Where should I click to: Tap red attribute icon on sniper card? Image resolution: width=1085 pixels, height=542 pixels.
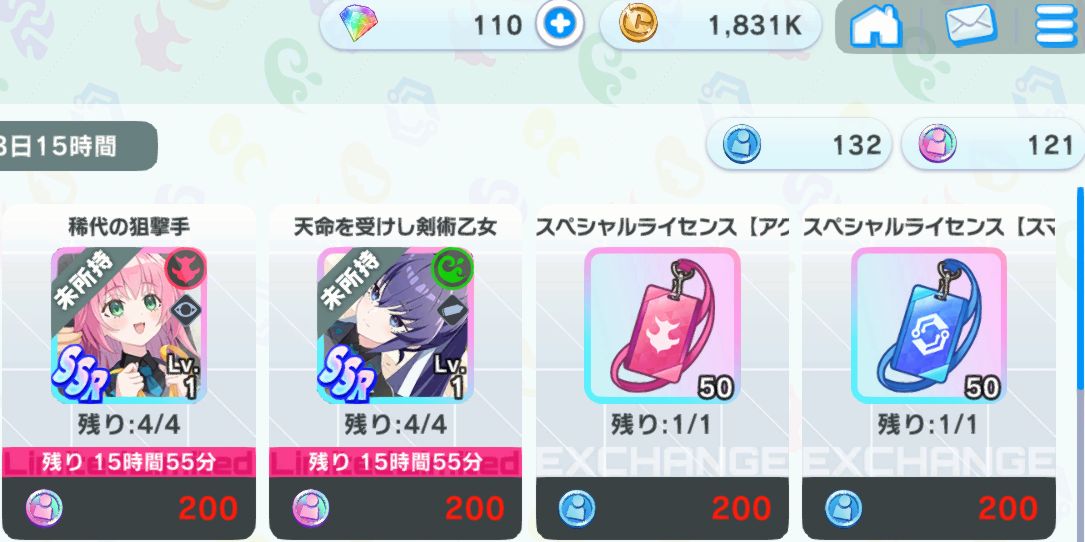click(185, 268)
